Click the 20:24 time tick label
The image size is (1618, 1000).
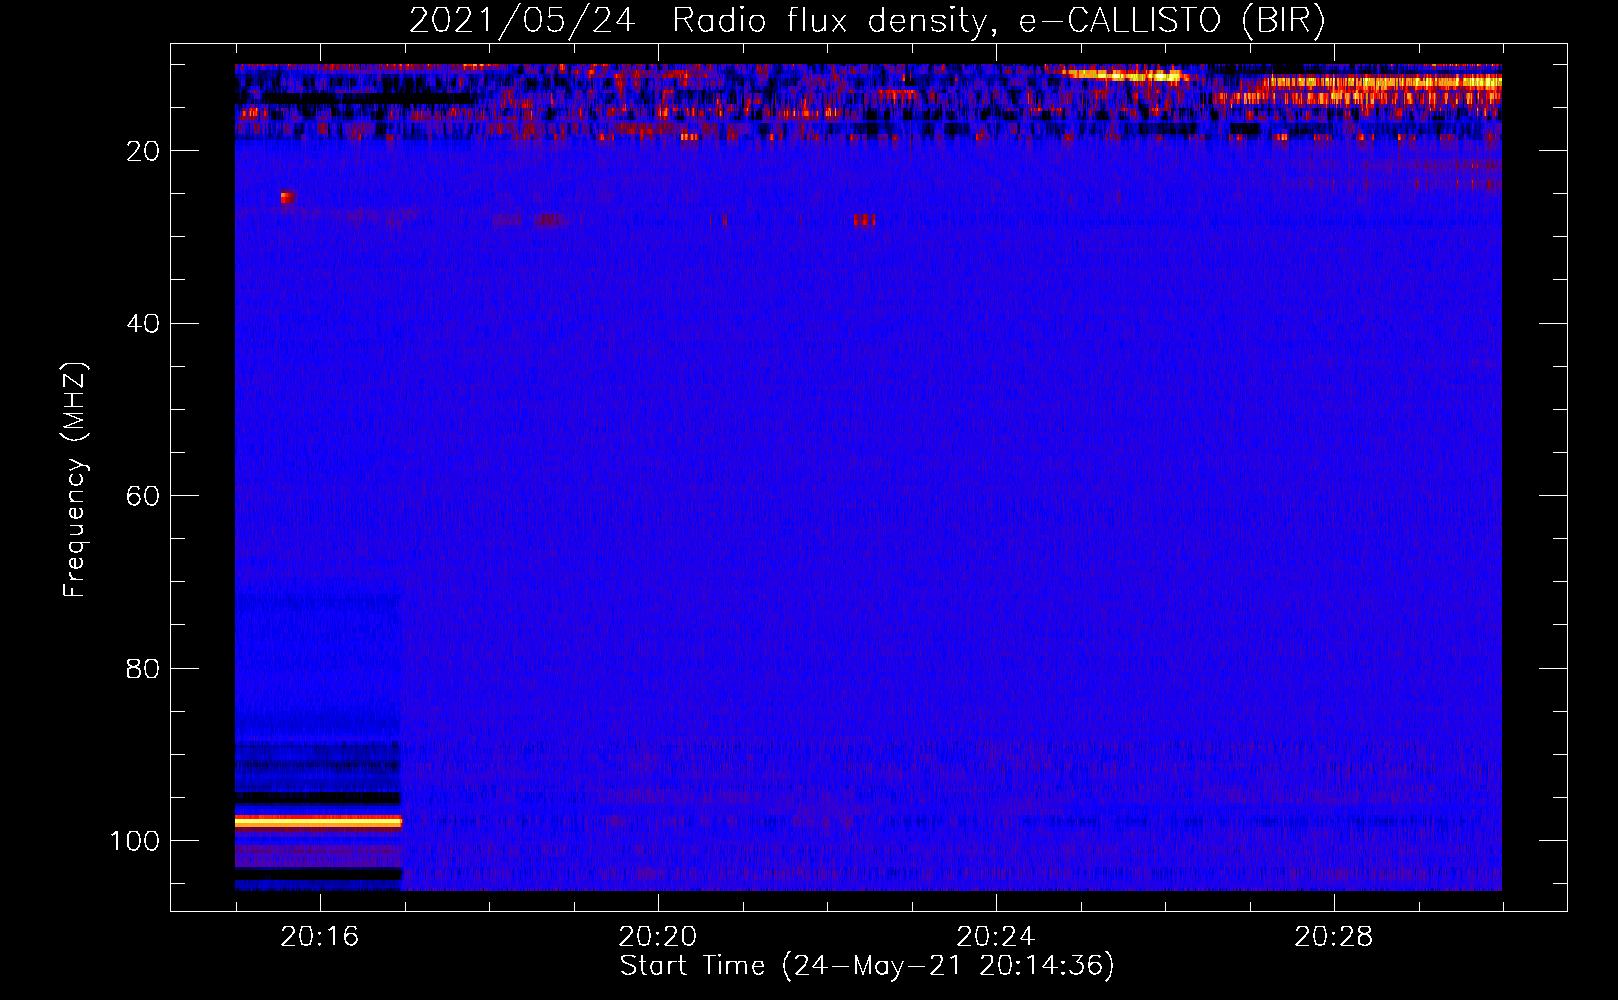pyautogui.click(x=996, y=936)
